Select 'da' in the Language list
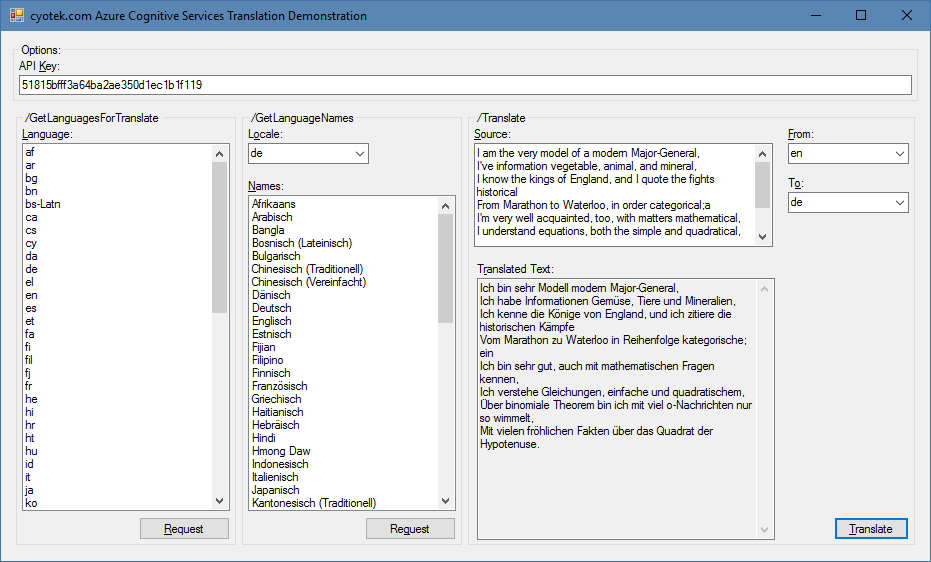Viewport: 931px width, 562px height. [118, 257]
